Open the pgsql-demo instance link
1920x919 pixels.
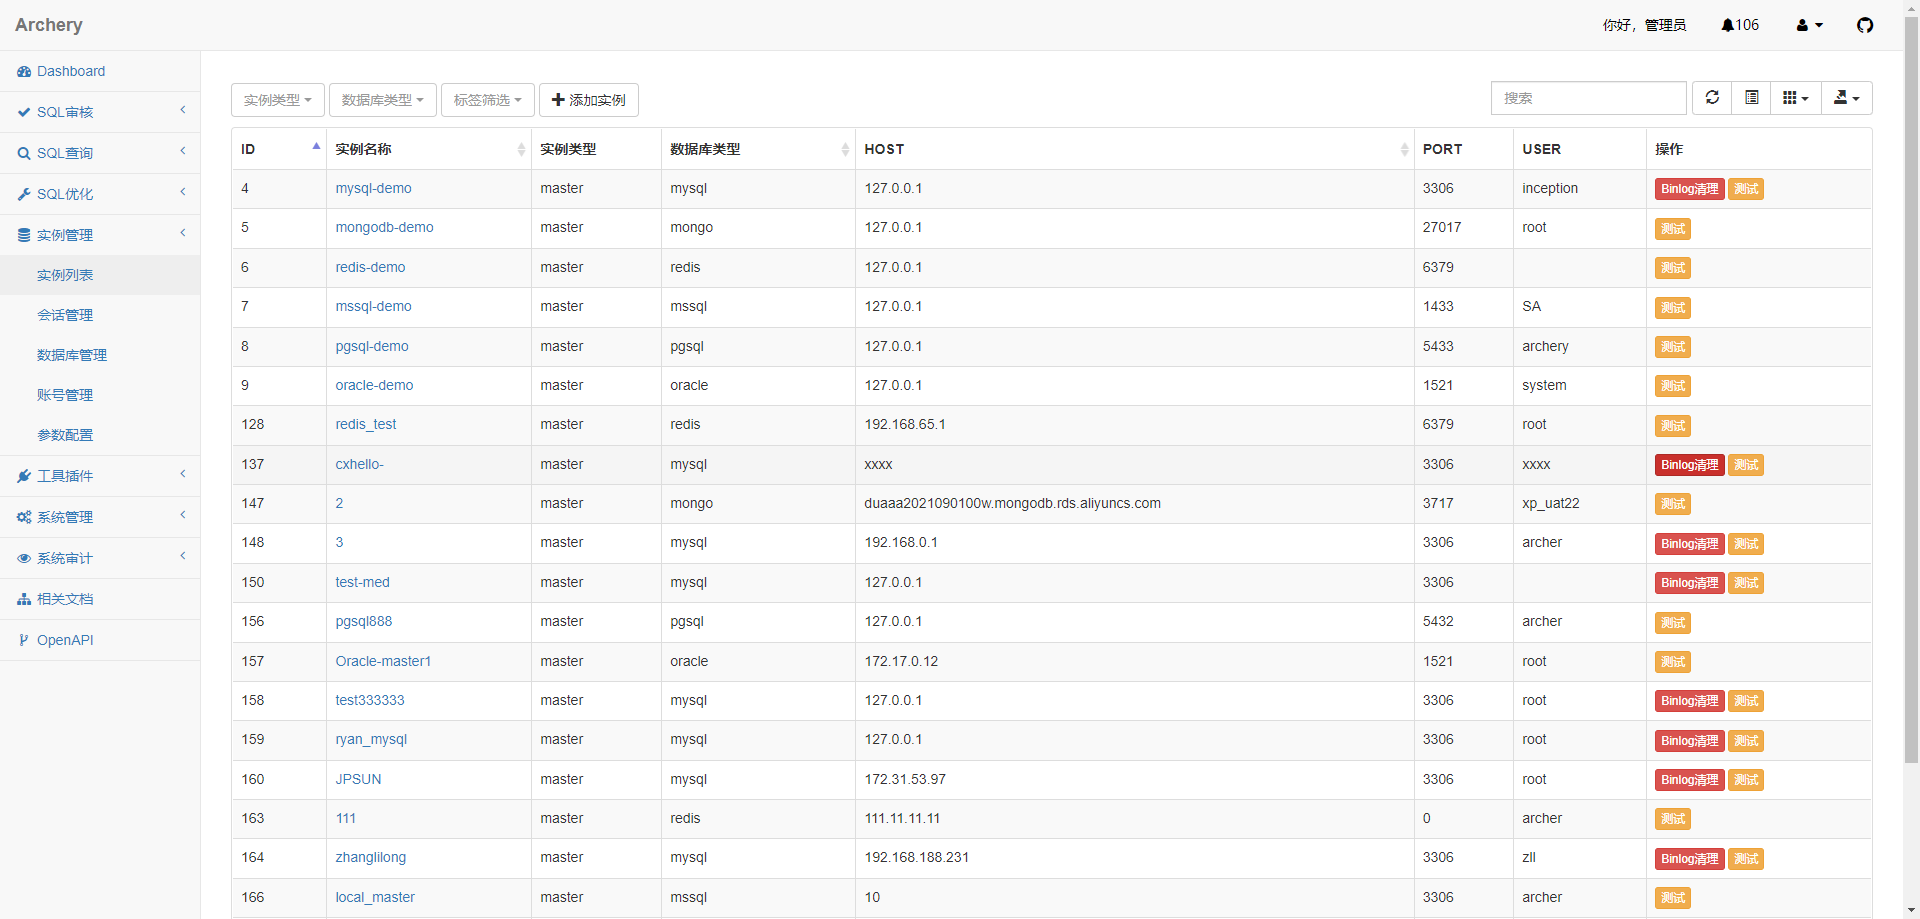pos(372,346)
